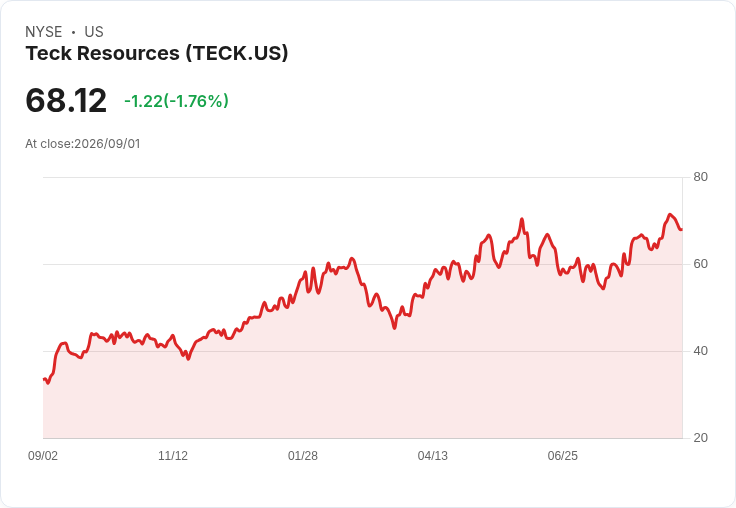This screenshot has height=508, width=736.
Task: Click the 20 y-axis price label
Action: tap(700, 438)
